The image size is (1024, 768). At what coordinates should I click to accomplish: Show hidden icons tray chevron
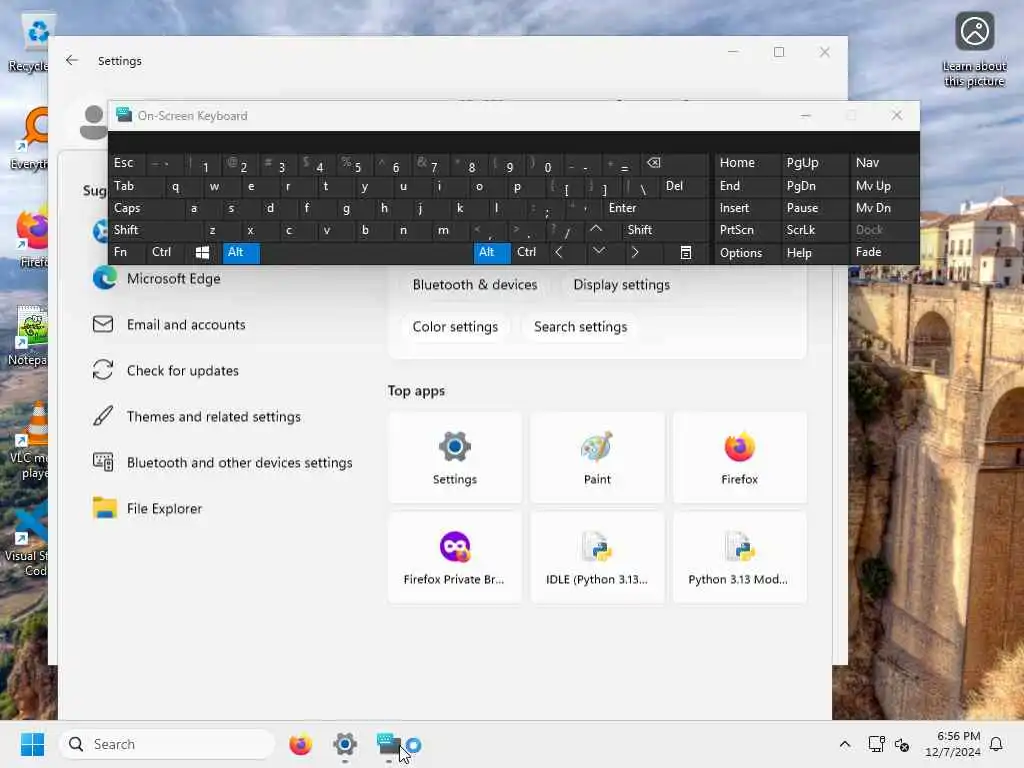pos(844,744)
